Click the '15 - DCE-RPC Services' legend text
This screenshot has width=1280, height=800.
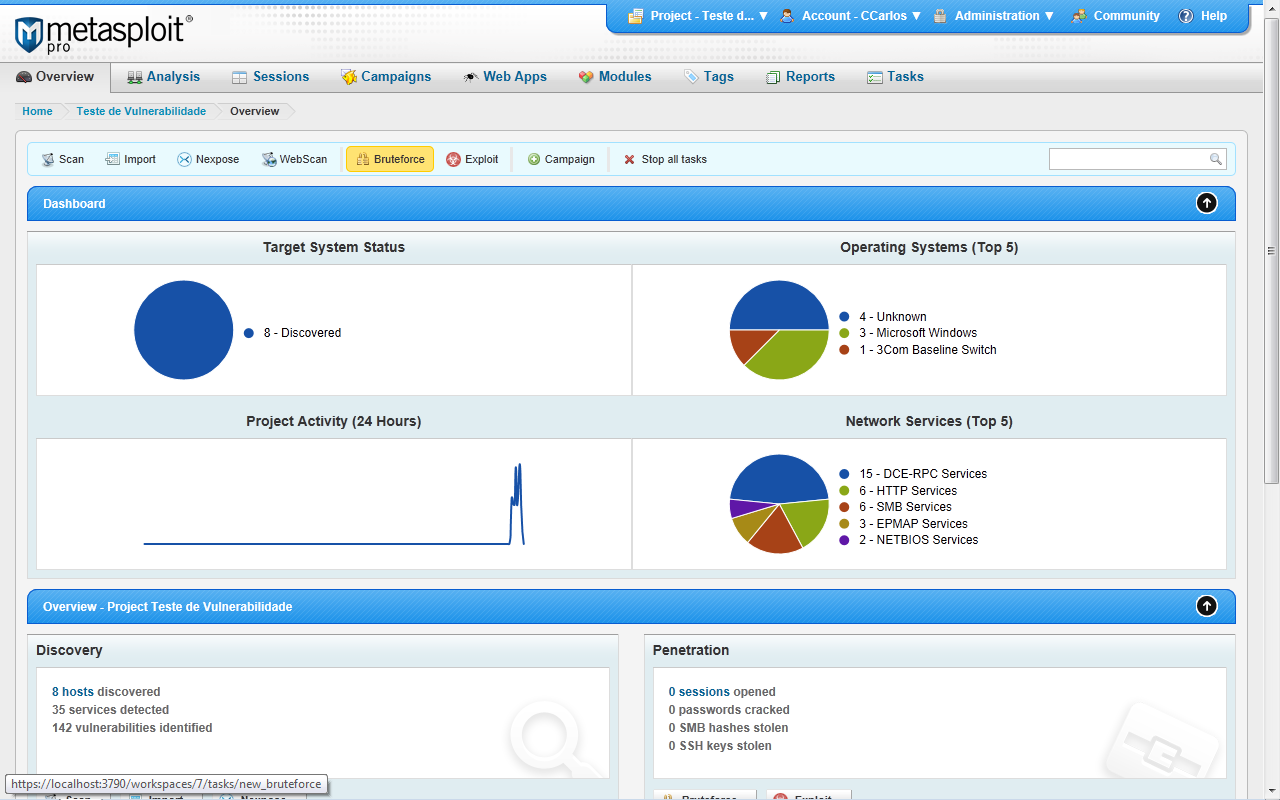click(x=923, y=474)
